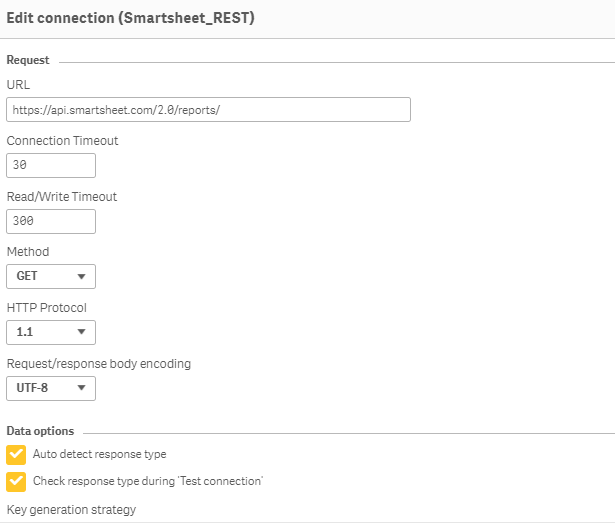
Task: Open the Method dropdown set to GET
Action: (x=50, y=277)
